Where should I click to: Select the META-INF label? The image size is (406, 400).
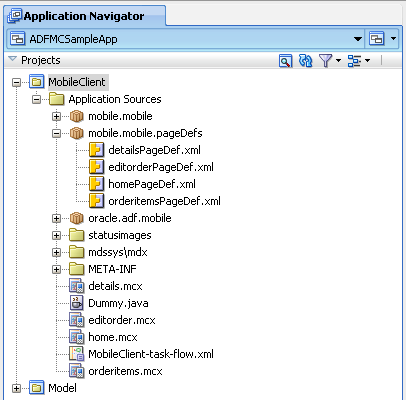click(x=112, y=269)
